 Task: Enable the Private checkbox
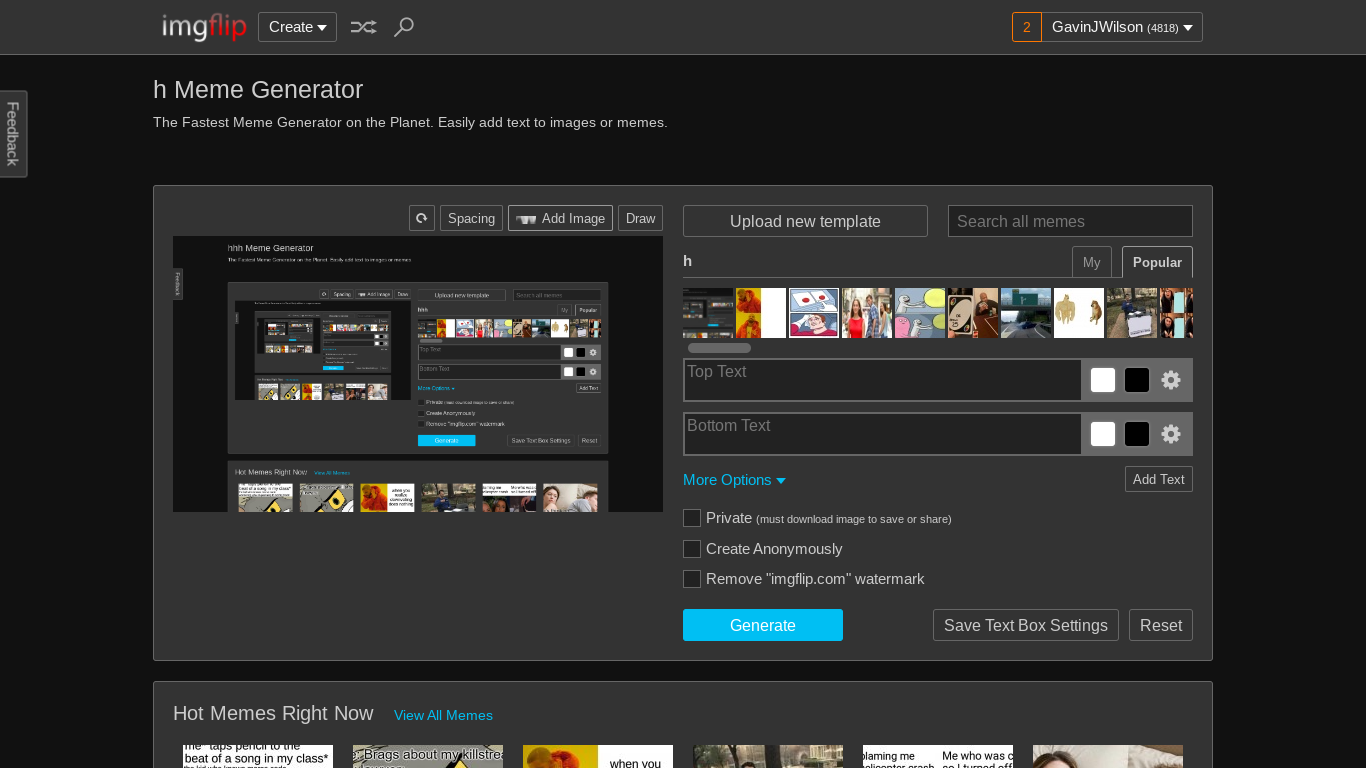pyautogui.click(x=692, y=518)
